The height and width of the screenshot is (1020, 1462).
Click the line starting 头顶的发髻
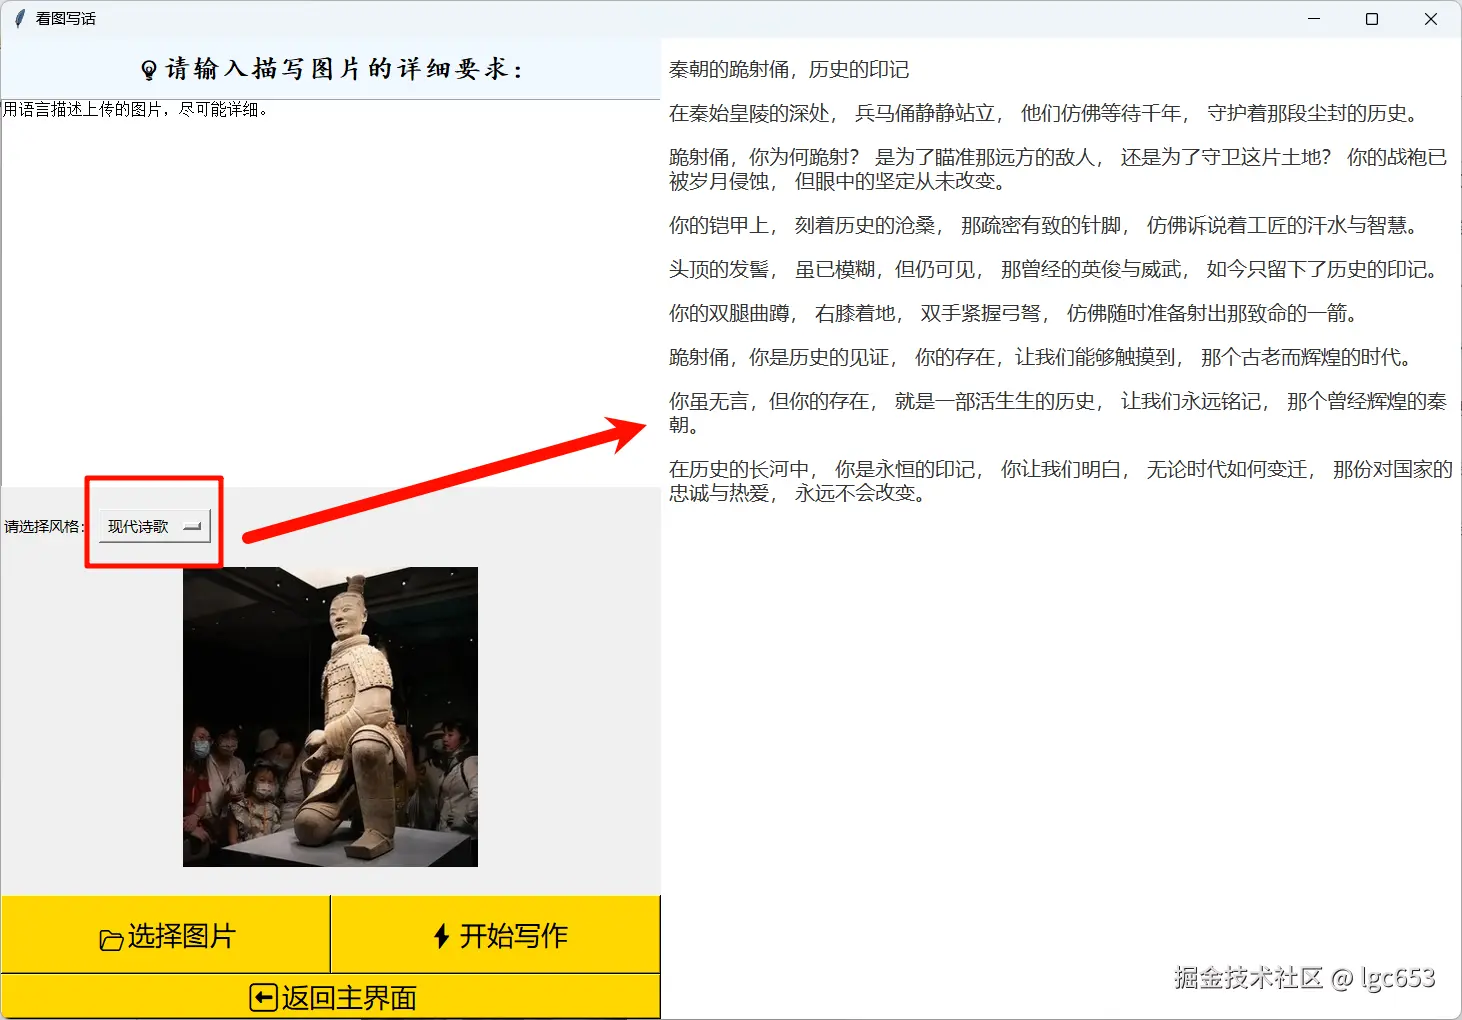coord(1056,269)
